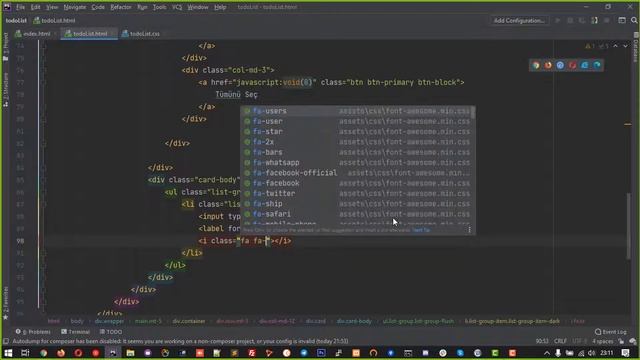The height and width of the screenshot is (360, 640).
Task: Click the editor vertical scrollbar thumb
Action: tap(629, 225)
